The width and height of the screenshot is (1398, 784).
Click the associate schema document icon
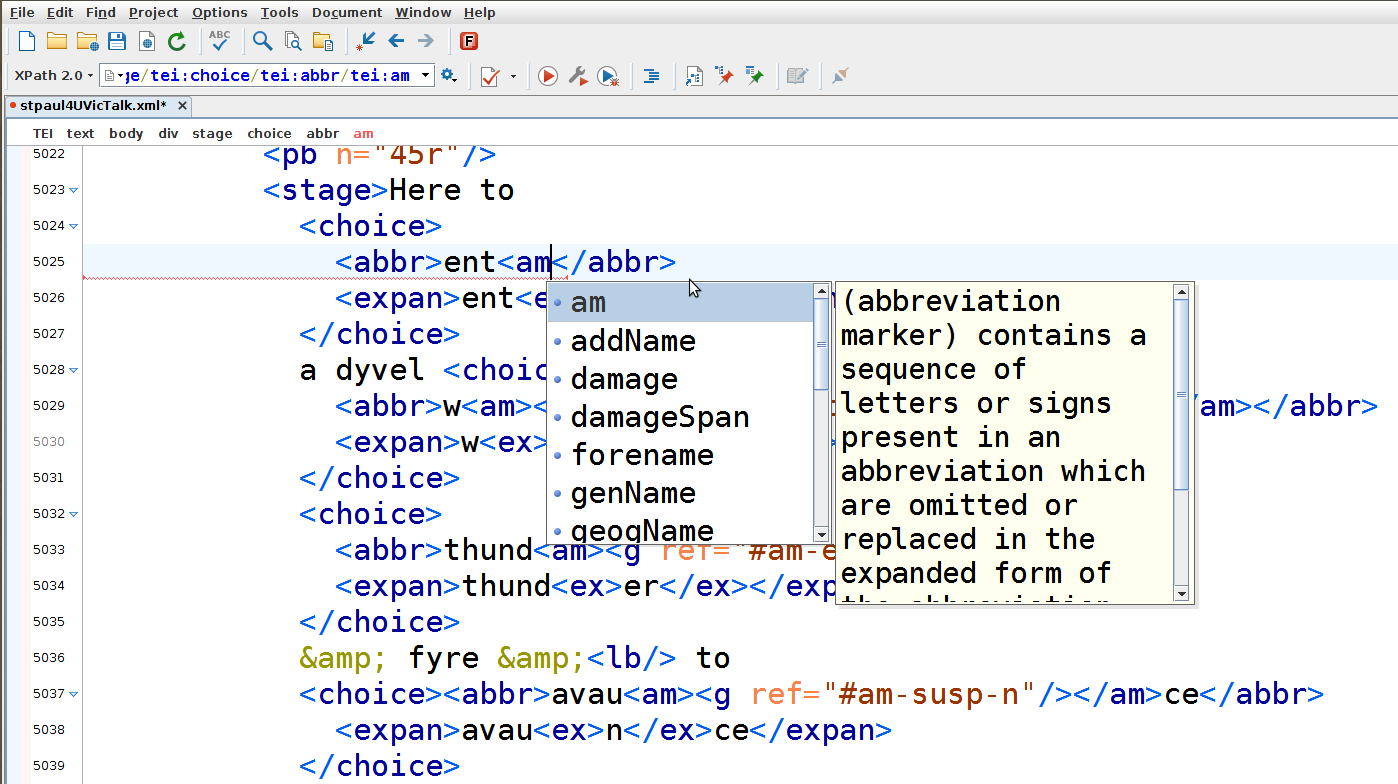(x=694, y=76)
